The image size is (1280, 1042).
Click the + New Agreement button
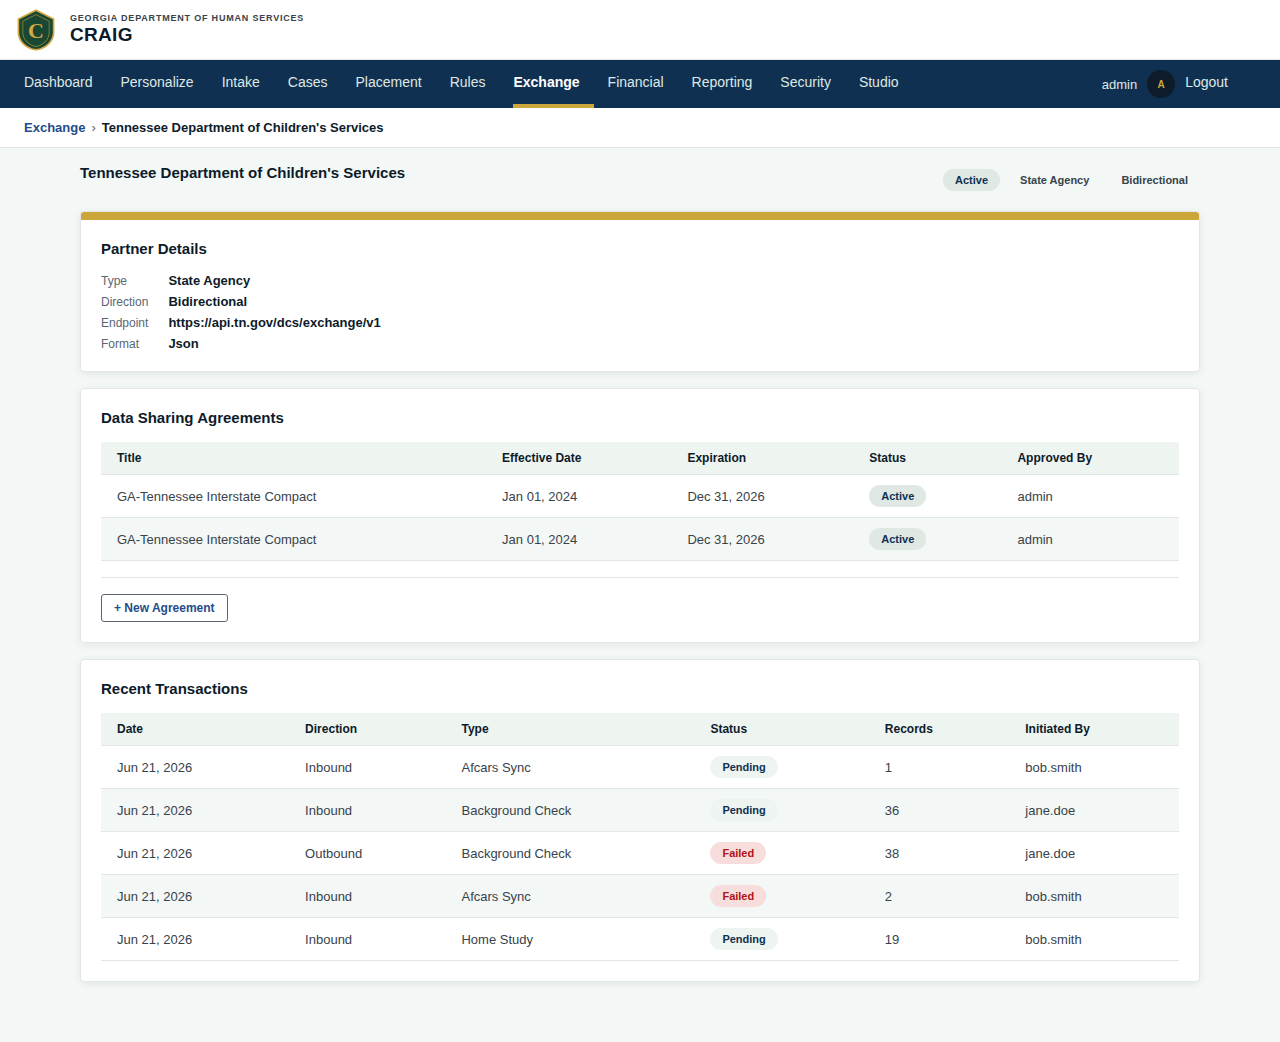pos(164,608)
